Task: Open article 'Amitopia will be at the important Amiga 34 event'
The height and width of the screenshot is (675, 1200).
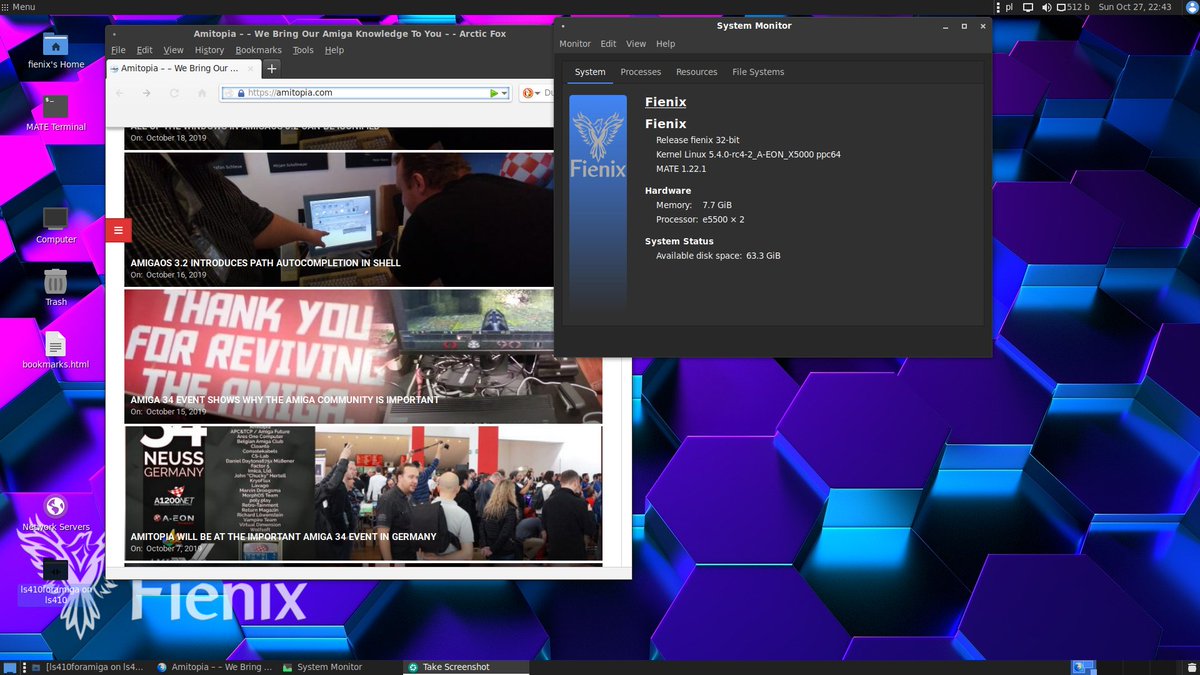Action: [283, 537]
